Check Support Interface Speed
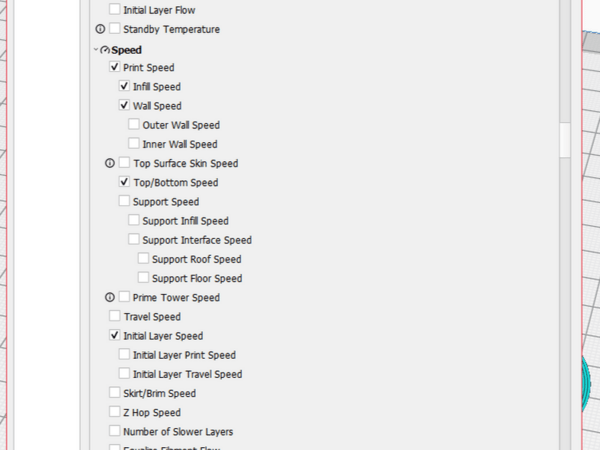Image resolution: width=600 pixels, height=450 pixels. (134, 240)
